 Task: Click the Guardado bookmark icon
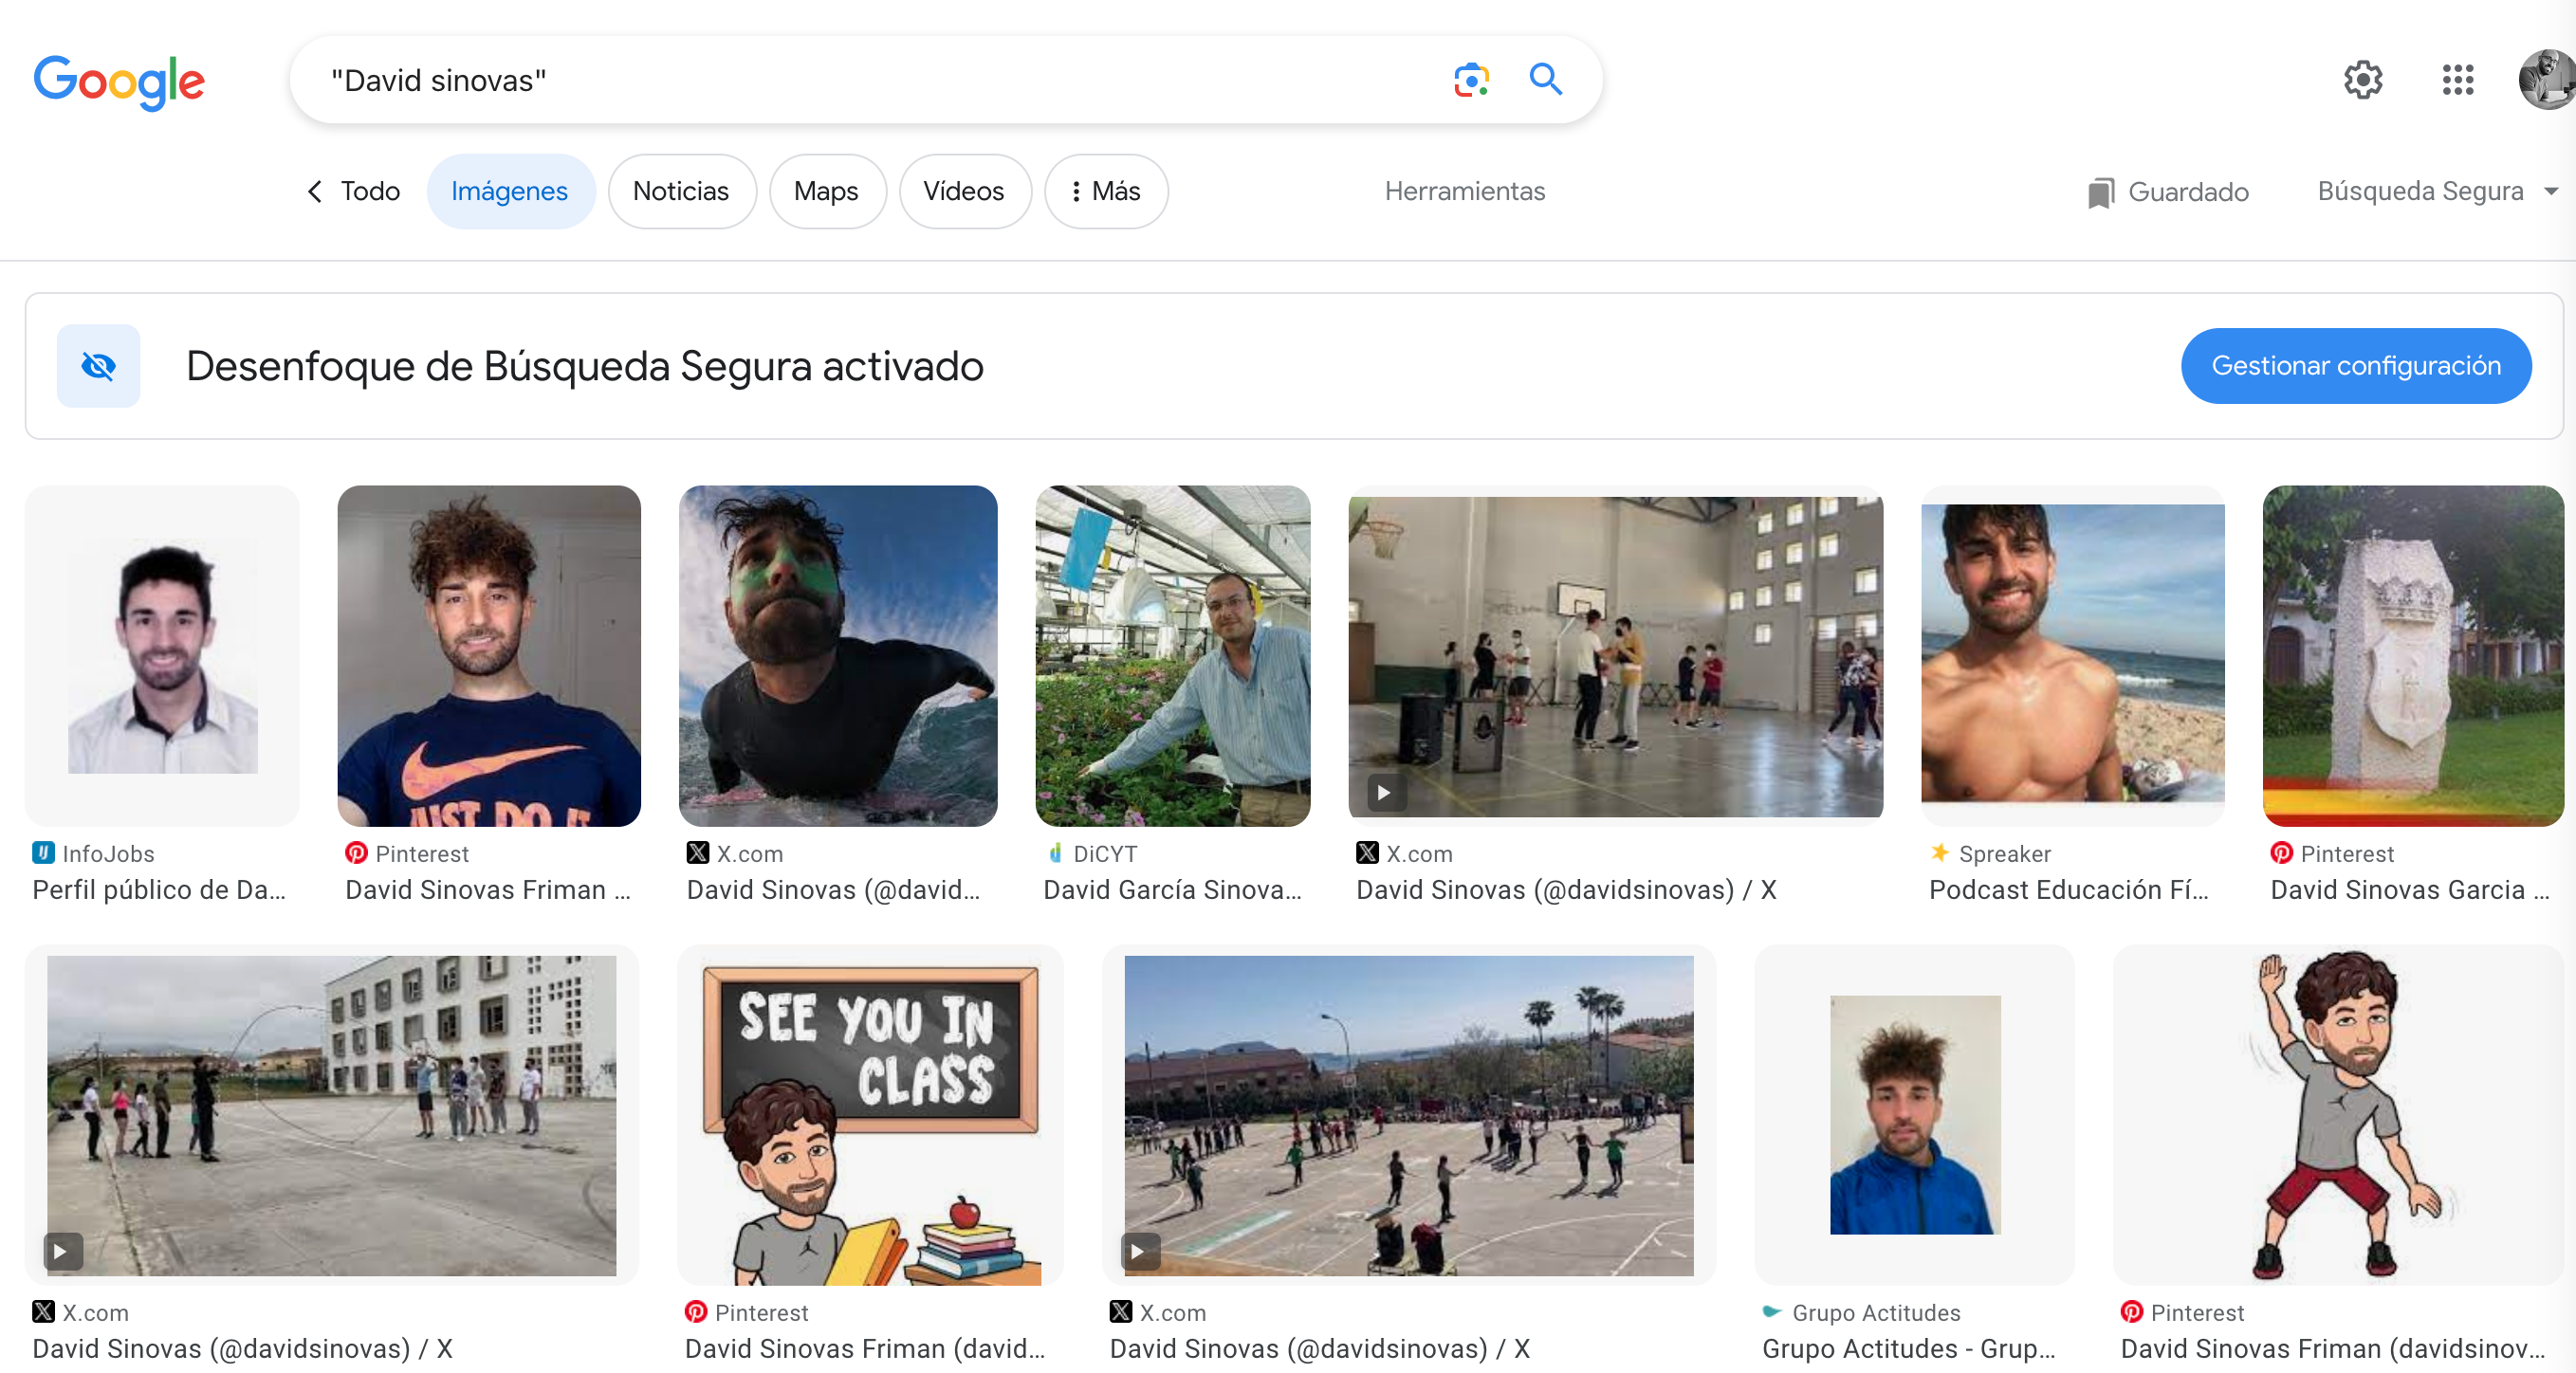(x=2106, y=192)
